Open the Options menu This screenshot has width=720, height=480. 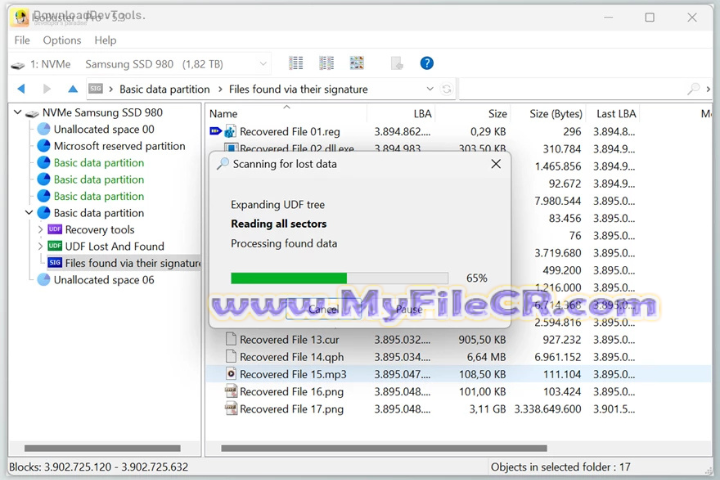62,40
